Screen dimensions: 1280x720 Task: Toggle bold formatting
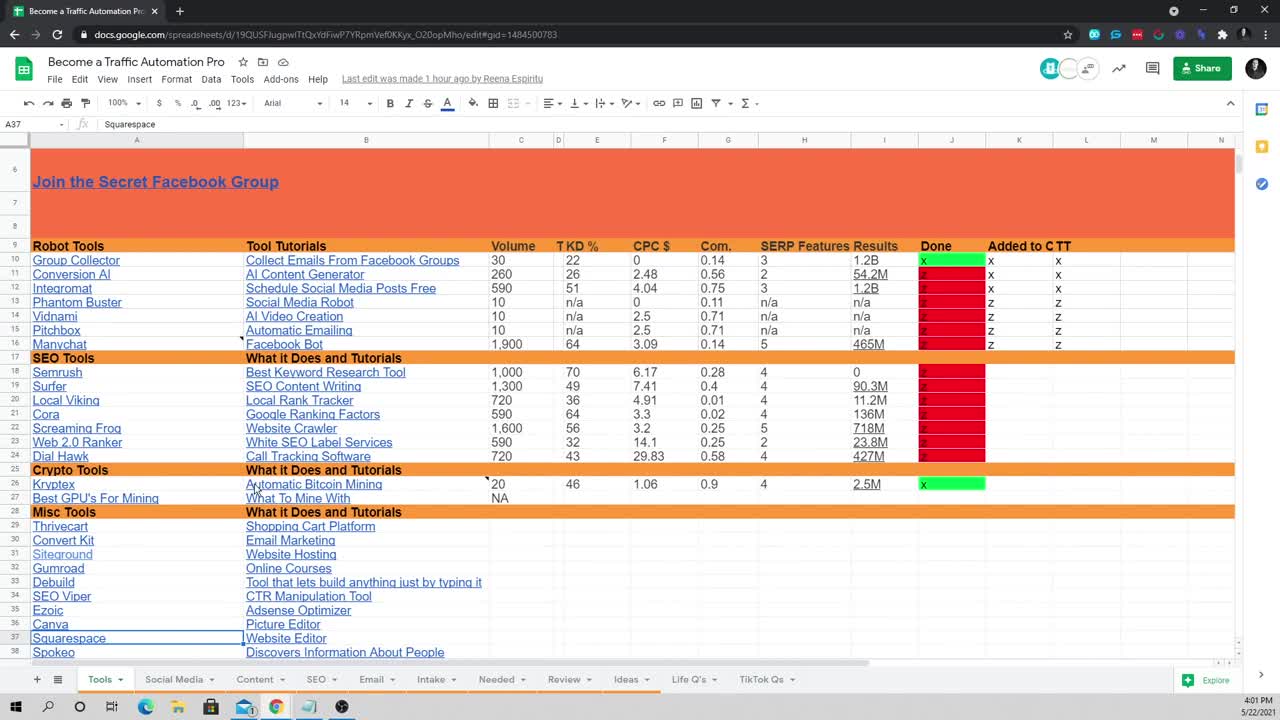[x=390, y=103]
